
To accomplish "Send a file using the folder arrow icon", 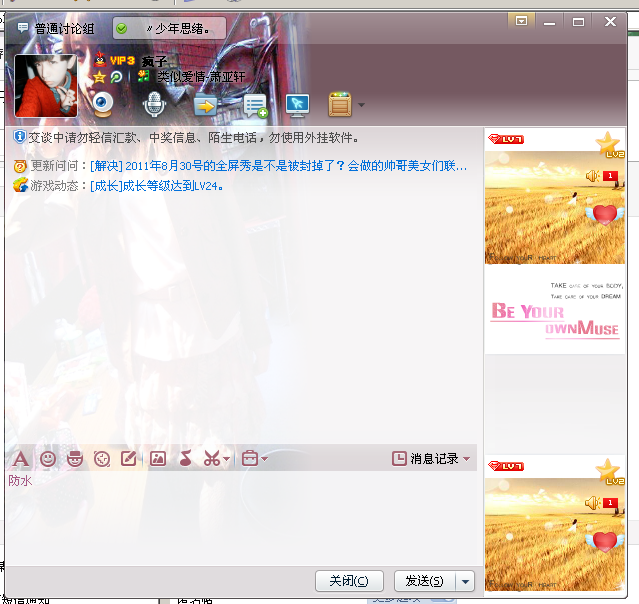I will pyautogui.click(x=205, y=105).
